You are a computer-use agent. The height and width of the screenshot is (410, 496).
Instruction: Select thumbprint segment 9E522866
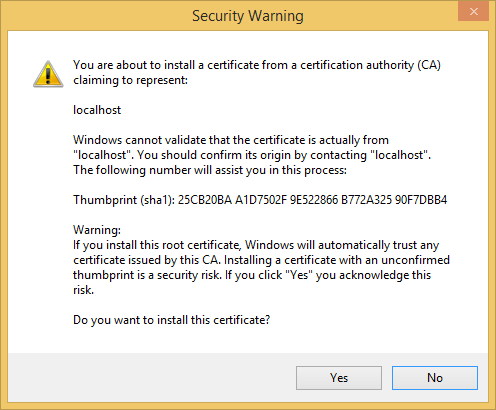(x=314, y=200)
